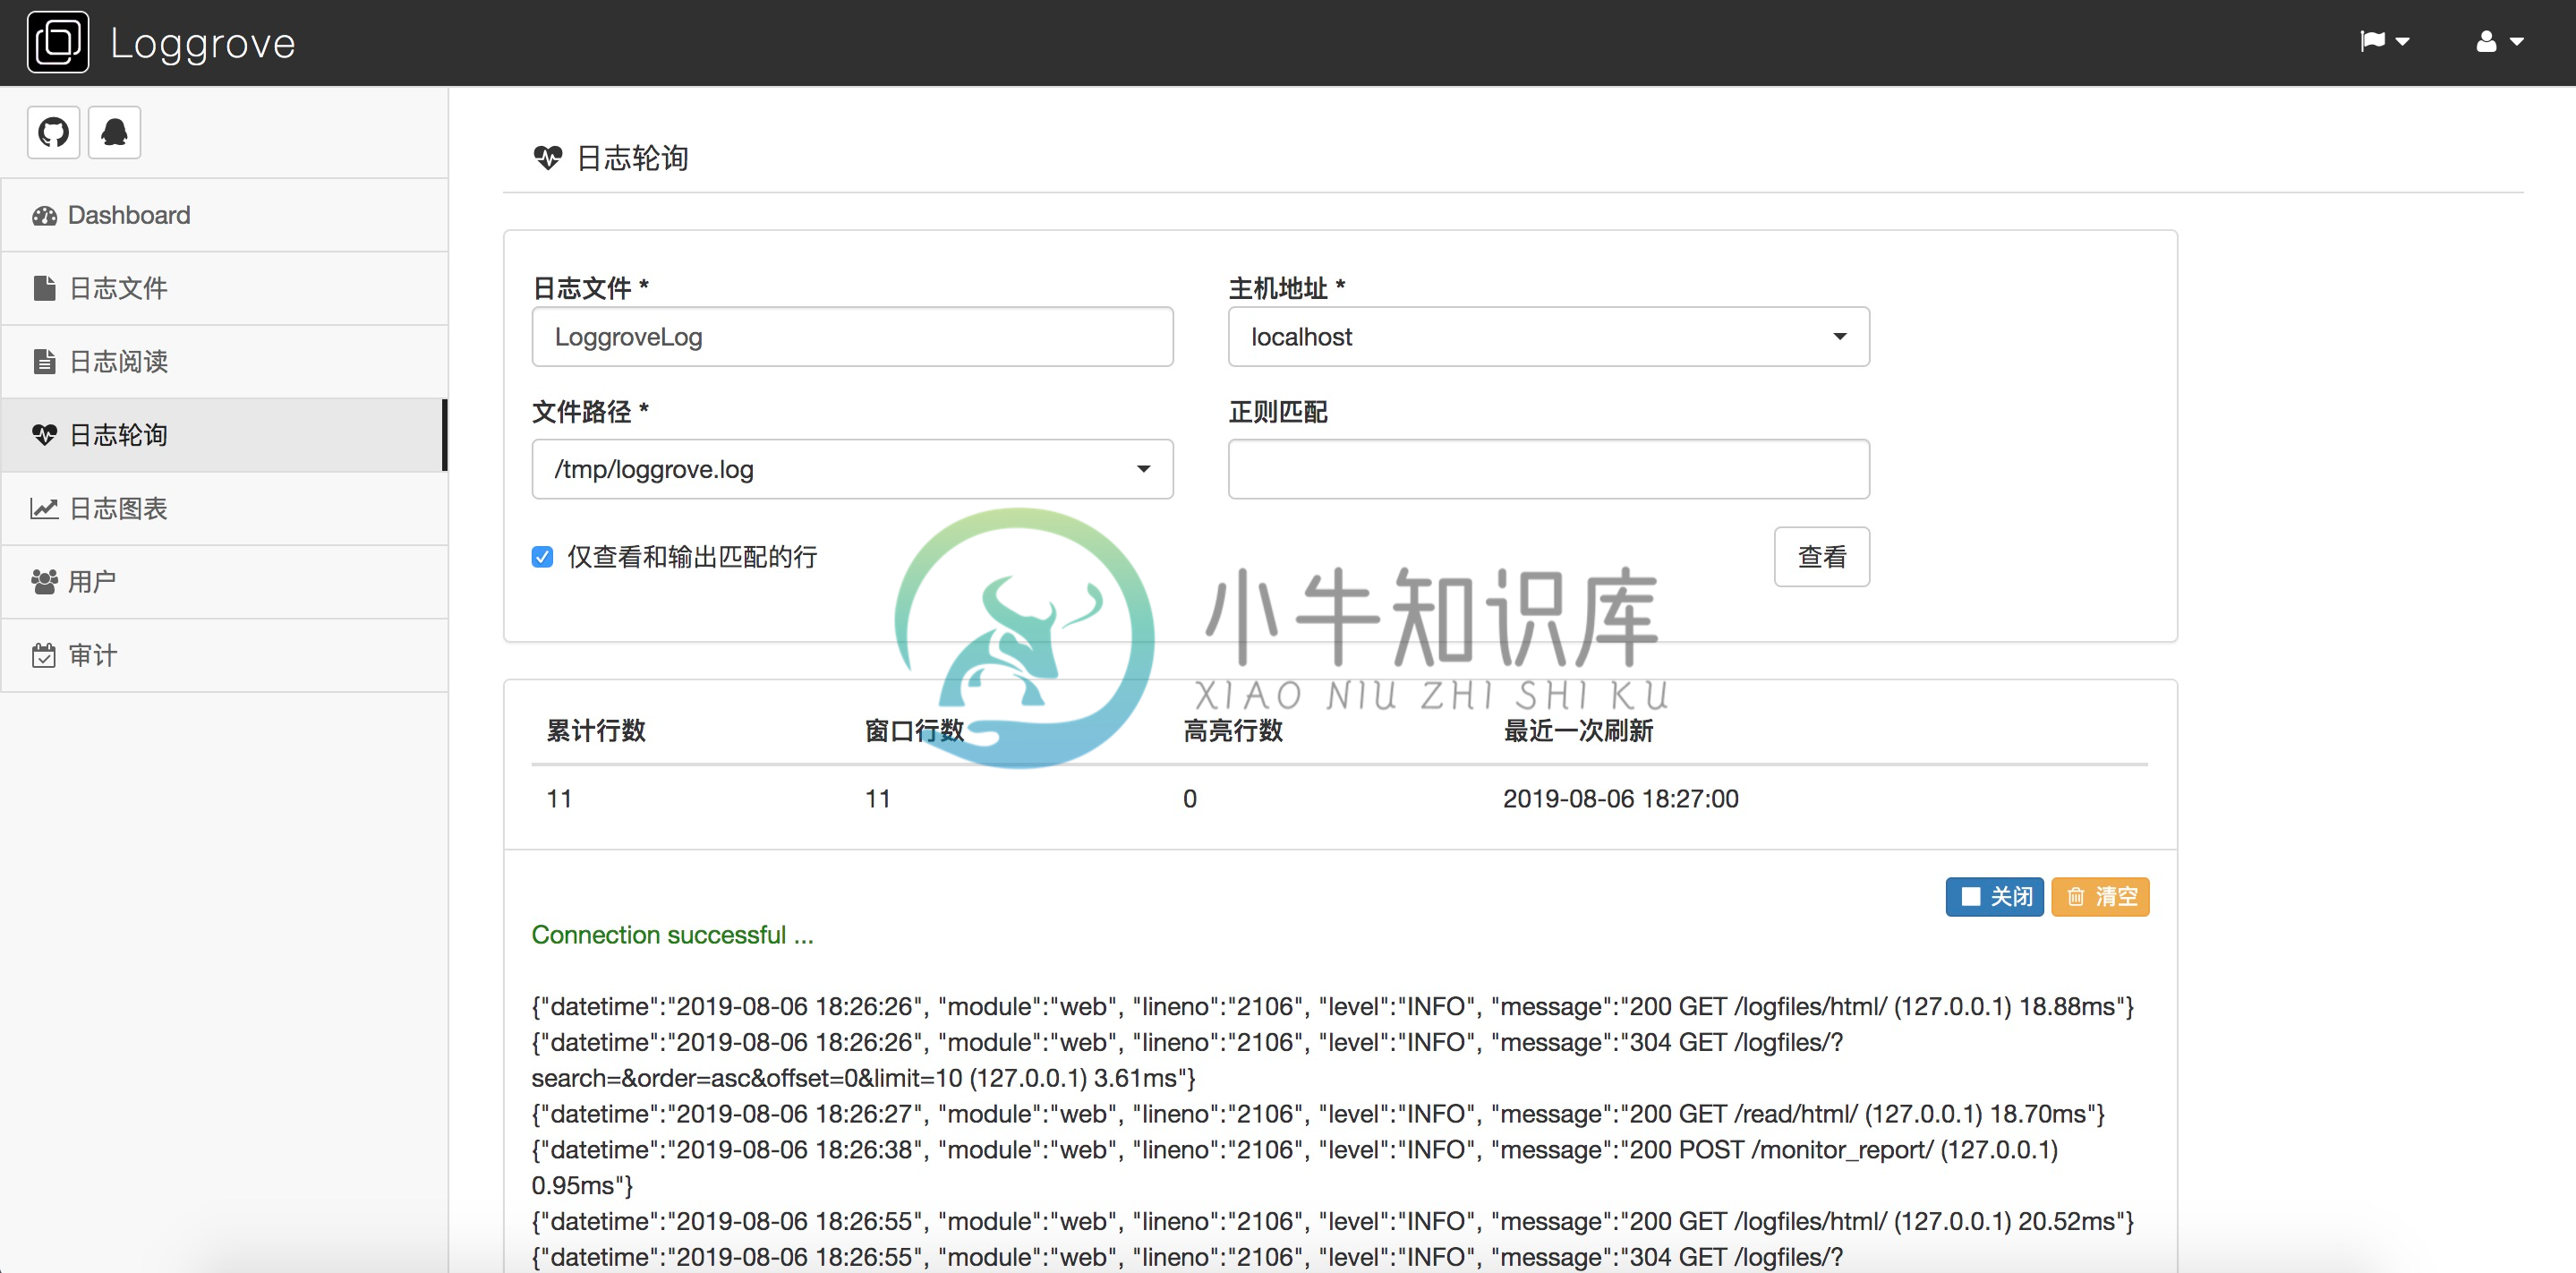2576x1273 pixels.
Task: Click the 用户 group icon
Action: pos(44,581)
